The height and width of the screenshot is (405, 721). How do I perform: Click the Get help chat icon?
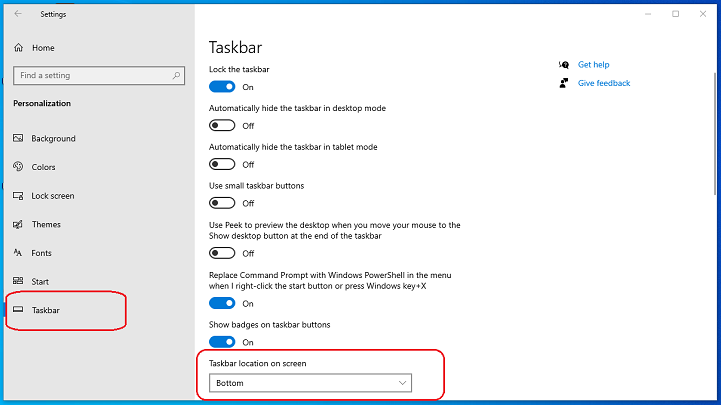pyautogui.click(x=564, y=64)
